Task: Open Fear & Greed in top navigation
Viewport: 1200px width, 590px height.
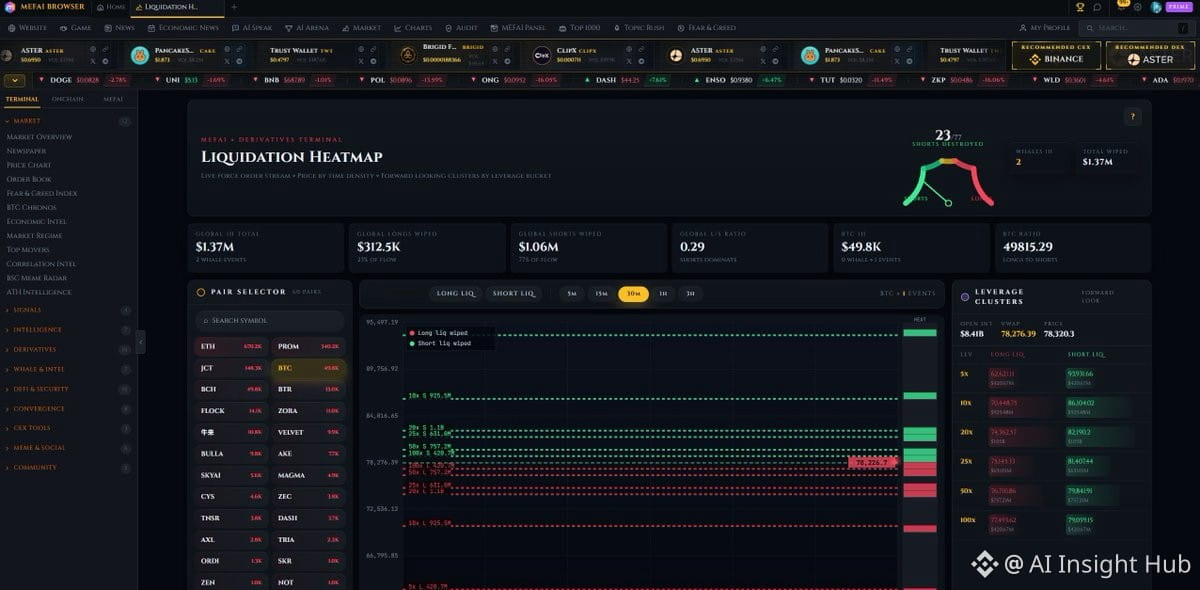Action: (708, 28)
